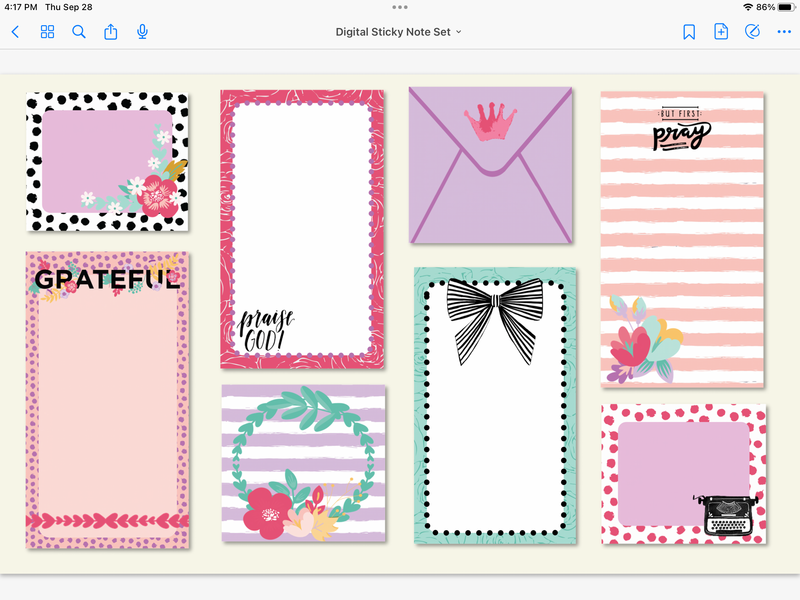
Task: Select the purple envelope with pink crown
Action: click(x=491, y=165)
